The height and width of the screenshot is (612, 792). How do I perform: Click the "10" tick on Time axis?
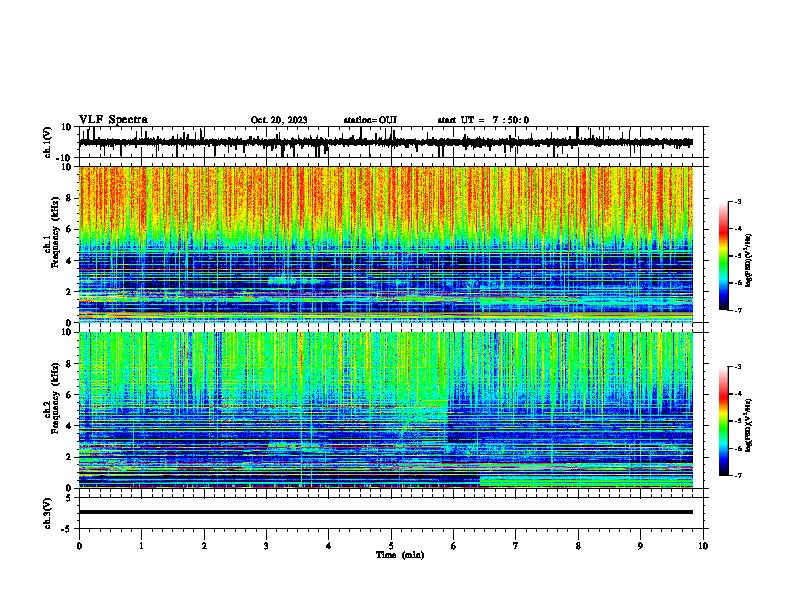703,546
